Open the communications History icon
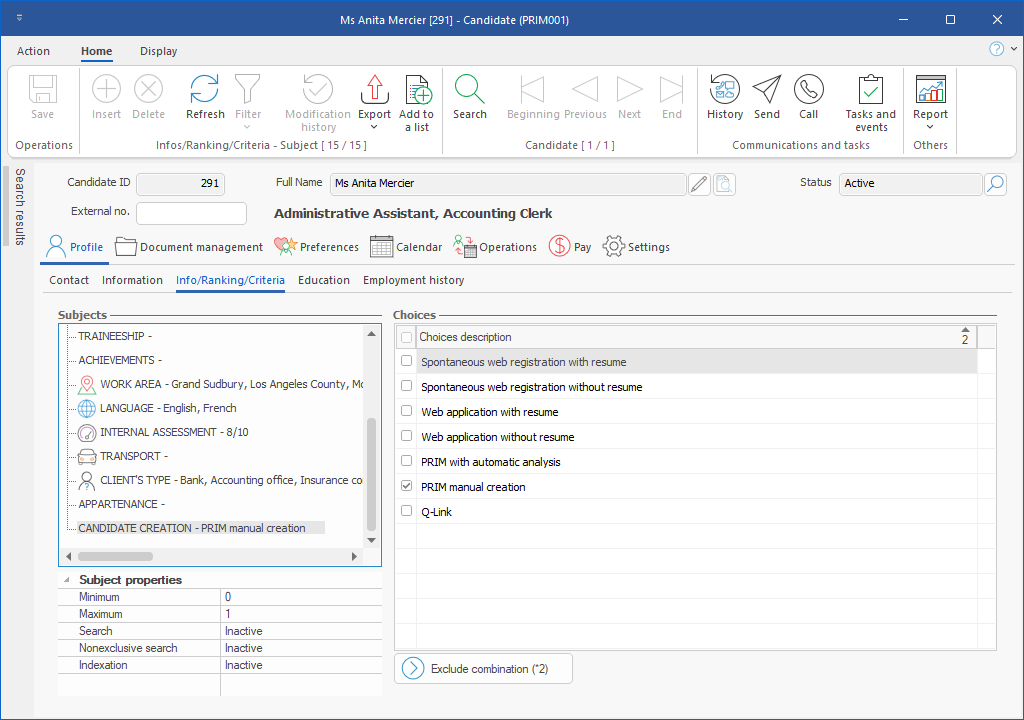The height and width of the screenshot is (720, 1024). tap(724, 91)
